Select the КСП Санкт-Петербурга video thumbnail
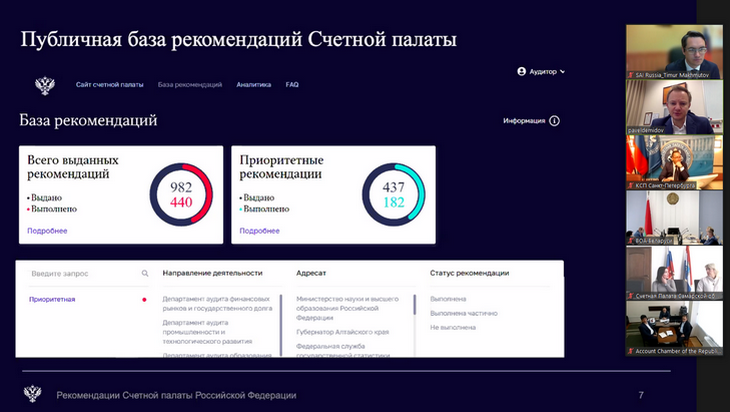The width and height of the screenshot is (730, 412). tap(674, 162)
